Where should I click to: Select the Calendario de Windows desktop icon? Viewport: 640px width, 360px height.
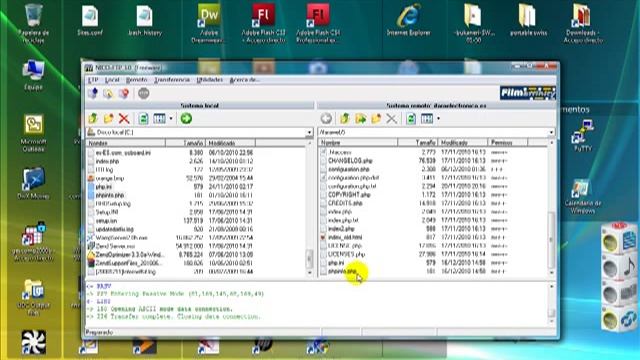pyautogui.click(x=583, y=197)
